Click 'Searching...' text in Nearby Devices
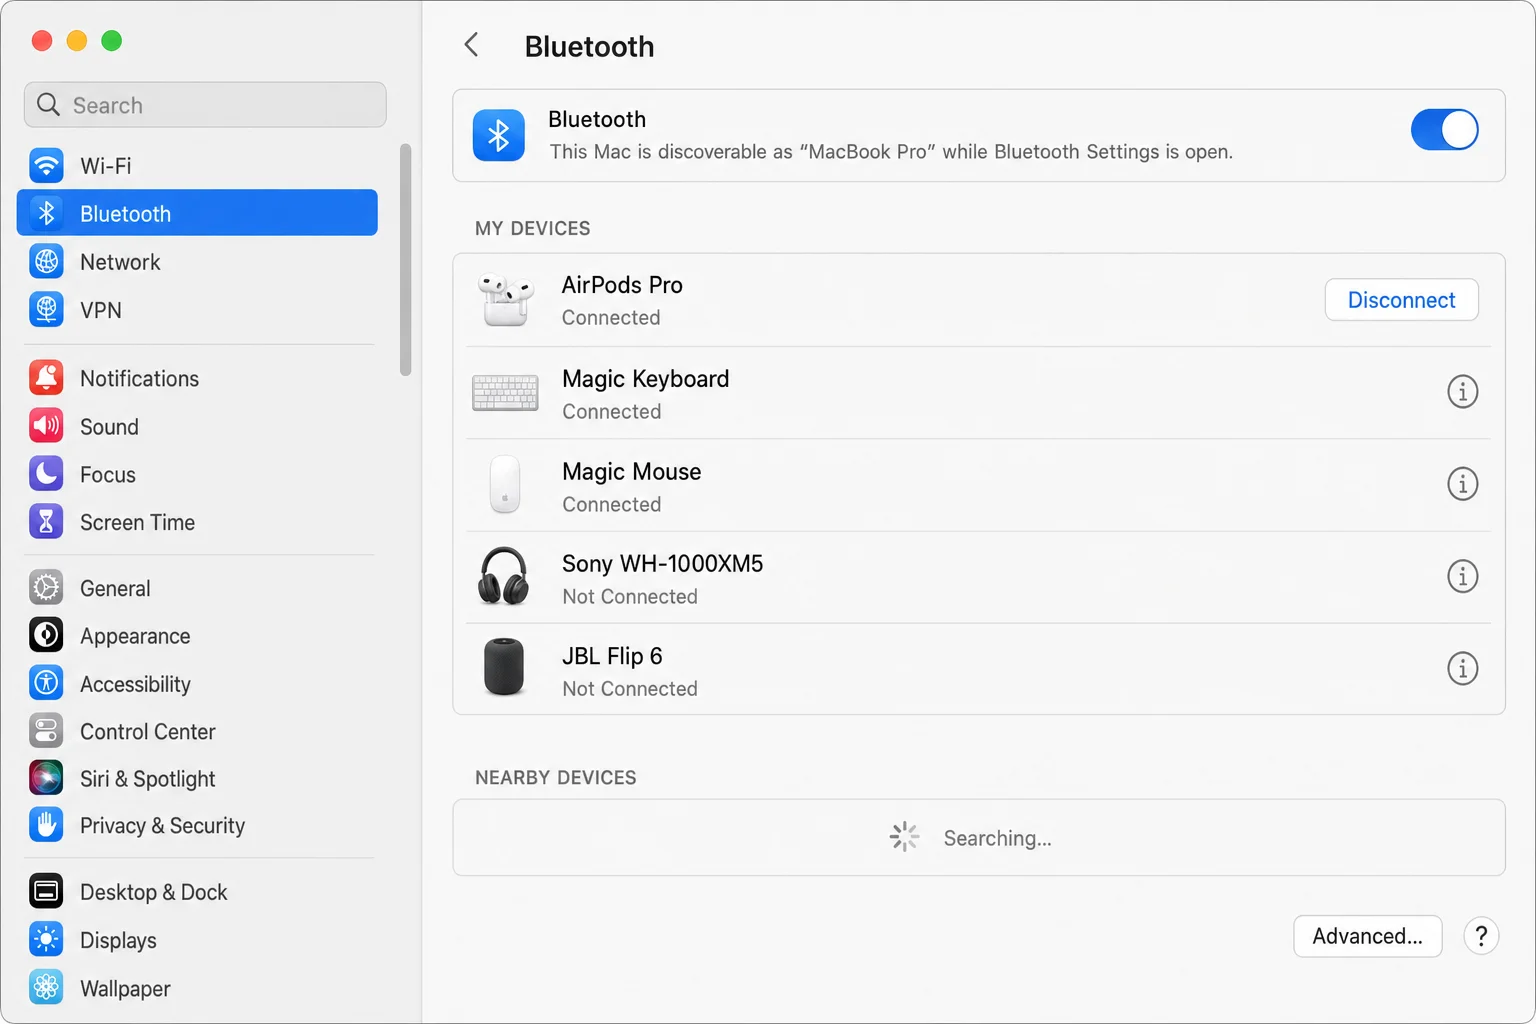Screen dimensions: 1536x1024 pos(997,838)
